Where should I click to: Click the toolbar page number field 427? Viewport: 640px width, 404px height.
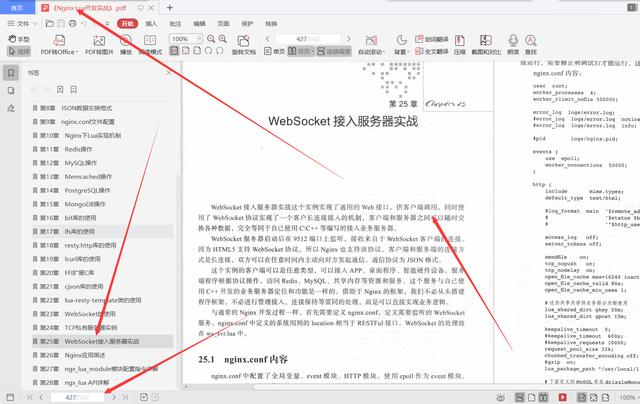pos(308,39)
